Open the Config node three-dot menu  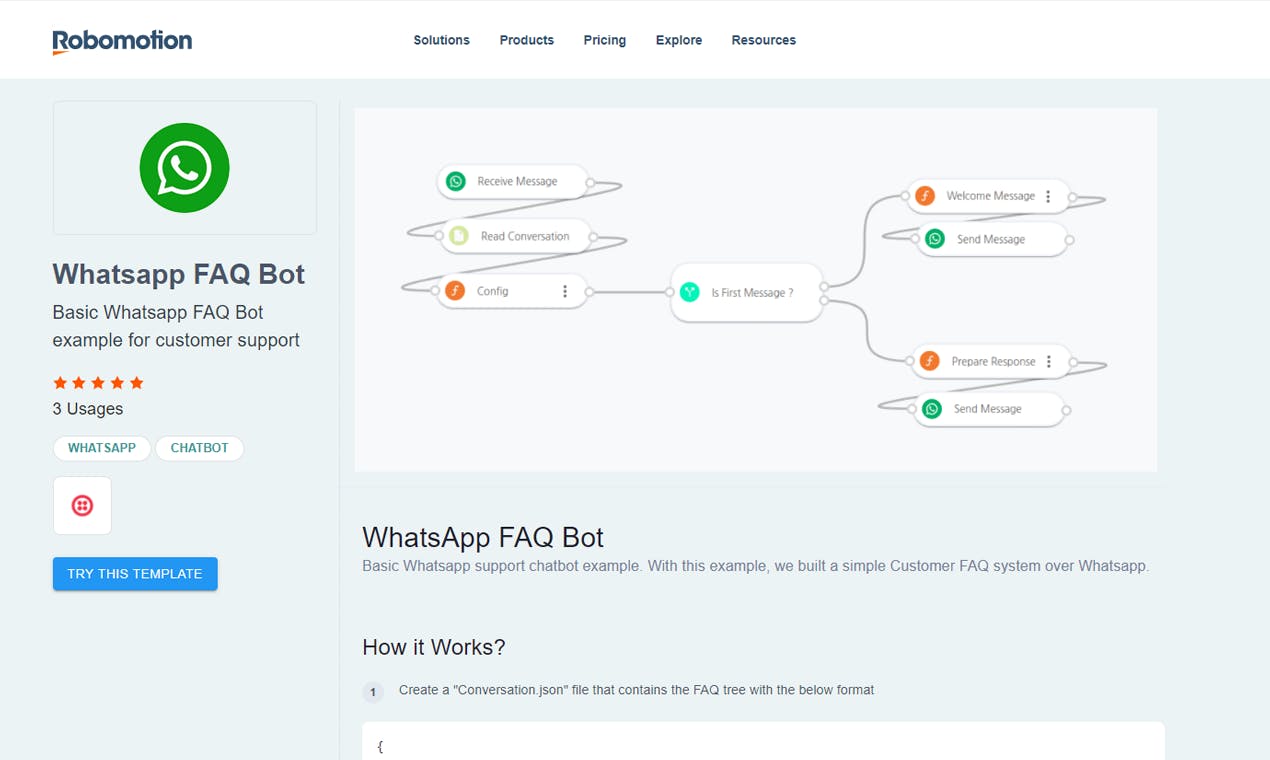[x=565, y=291]
